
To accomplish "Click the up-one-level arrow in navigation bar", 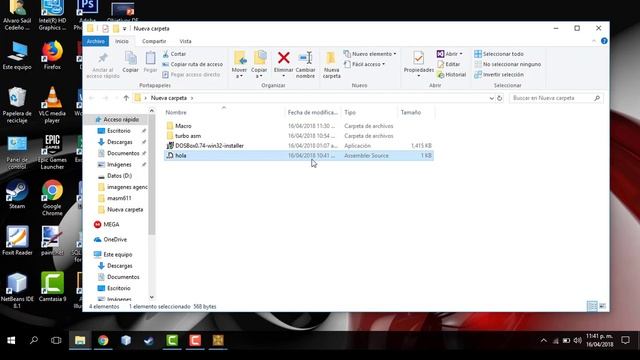I will [126, 98].
